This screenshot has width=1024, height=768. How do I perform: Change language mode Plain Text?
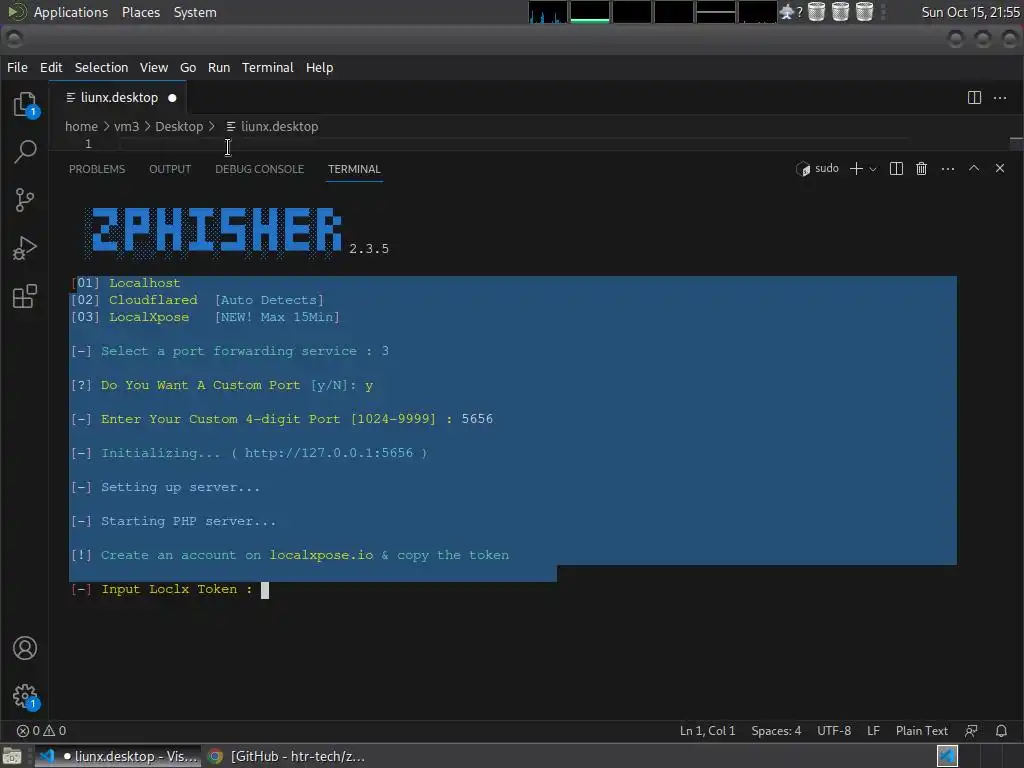(921, 730)
